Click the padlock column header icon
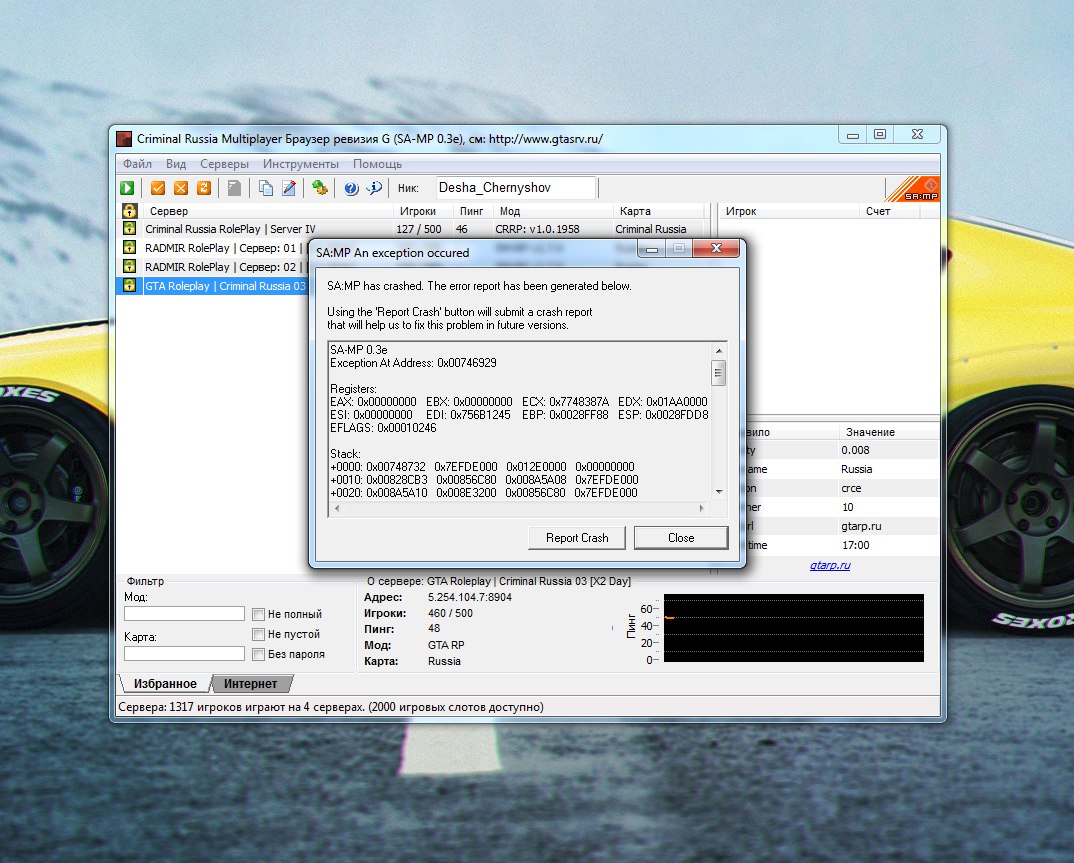This screenshot has height=863, width=1074. (129, 211)
